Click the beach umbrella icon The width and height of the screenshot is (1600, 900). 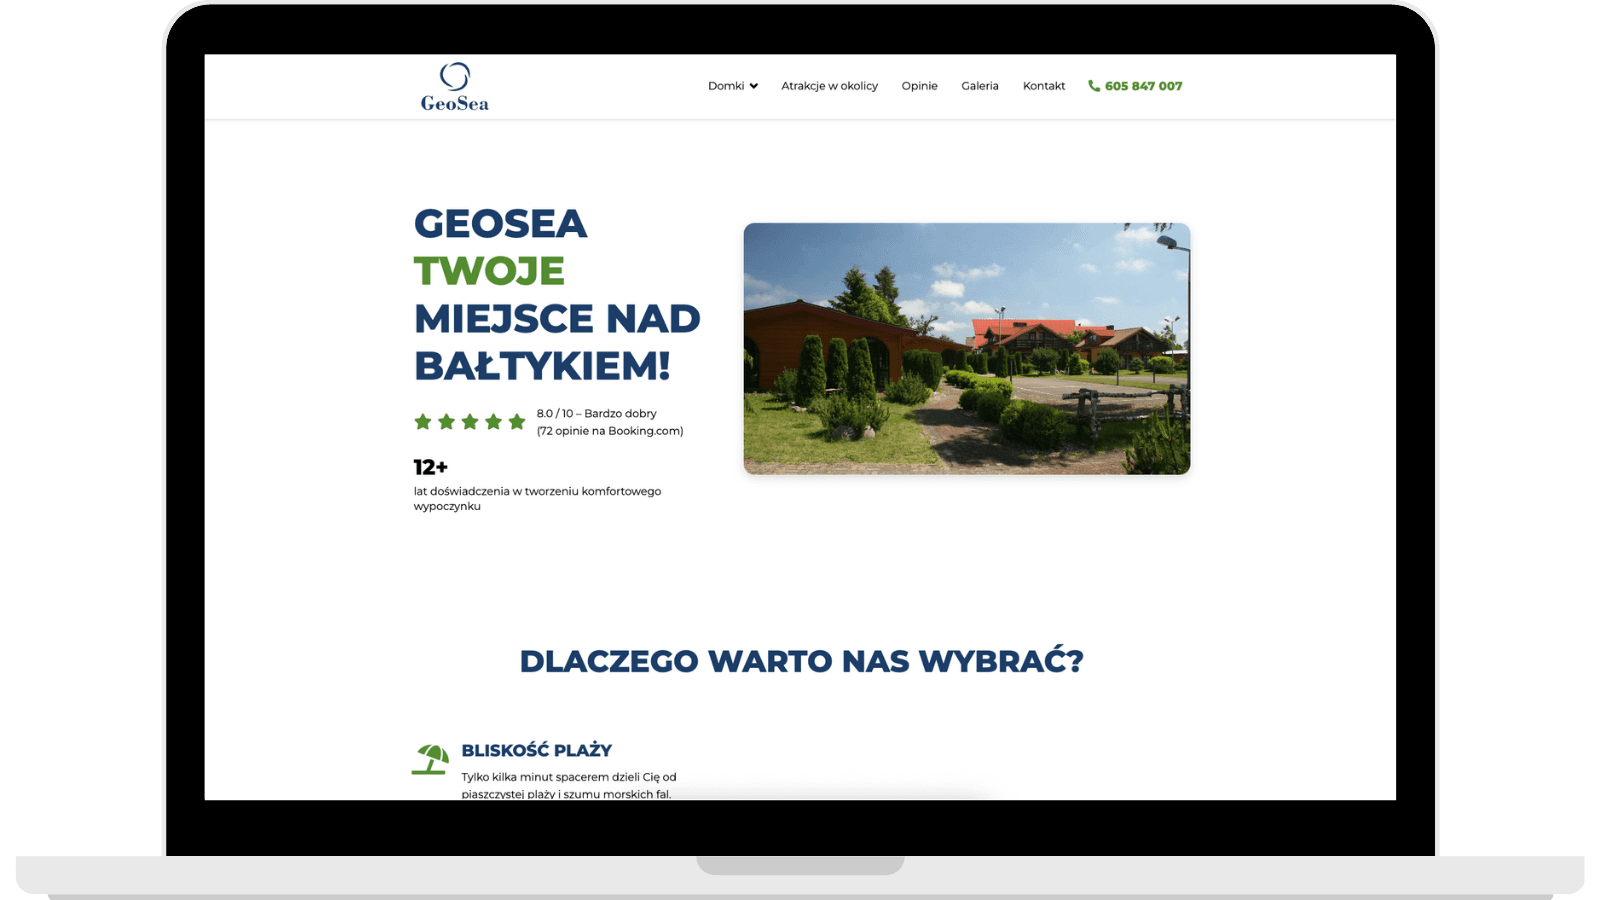coord(431,759)
